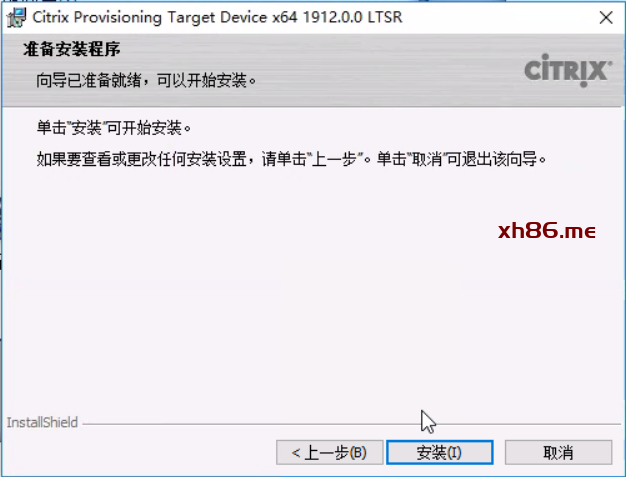Click the Citrix logo in header

tap(568, 70)
